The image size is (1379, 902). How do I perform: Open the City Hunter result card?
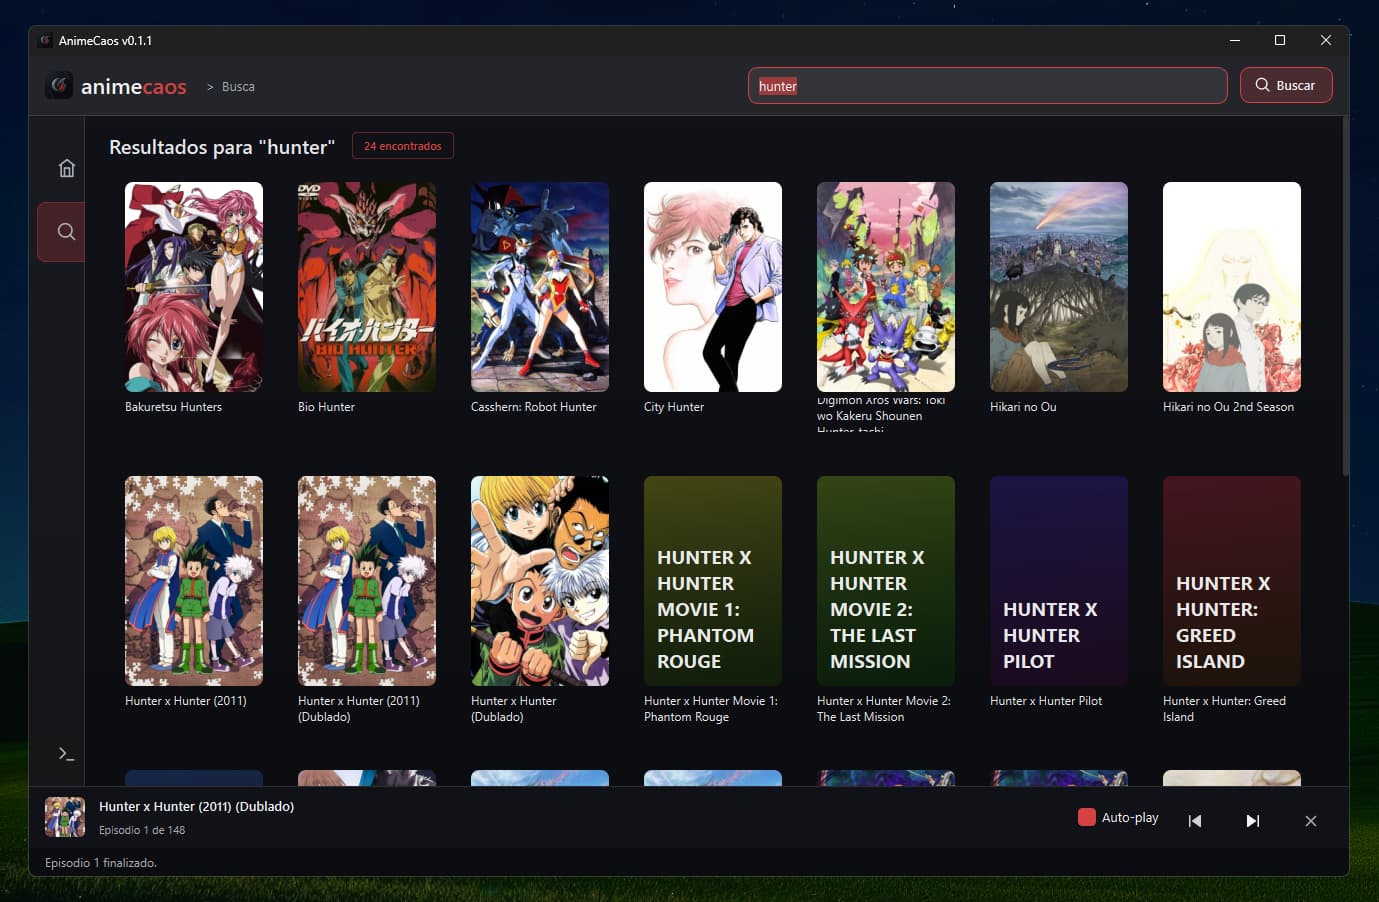(712, 286)
